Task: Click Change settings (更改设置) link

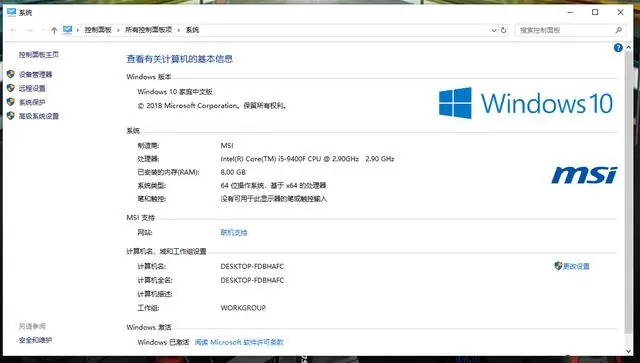Action: coord(576,266)
